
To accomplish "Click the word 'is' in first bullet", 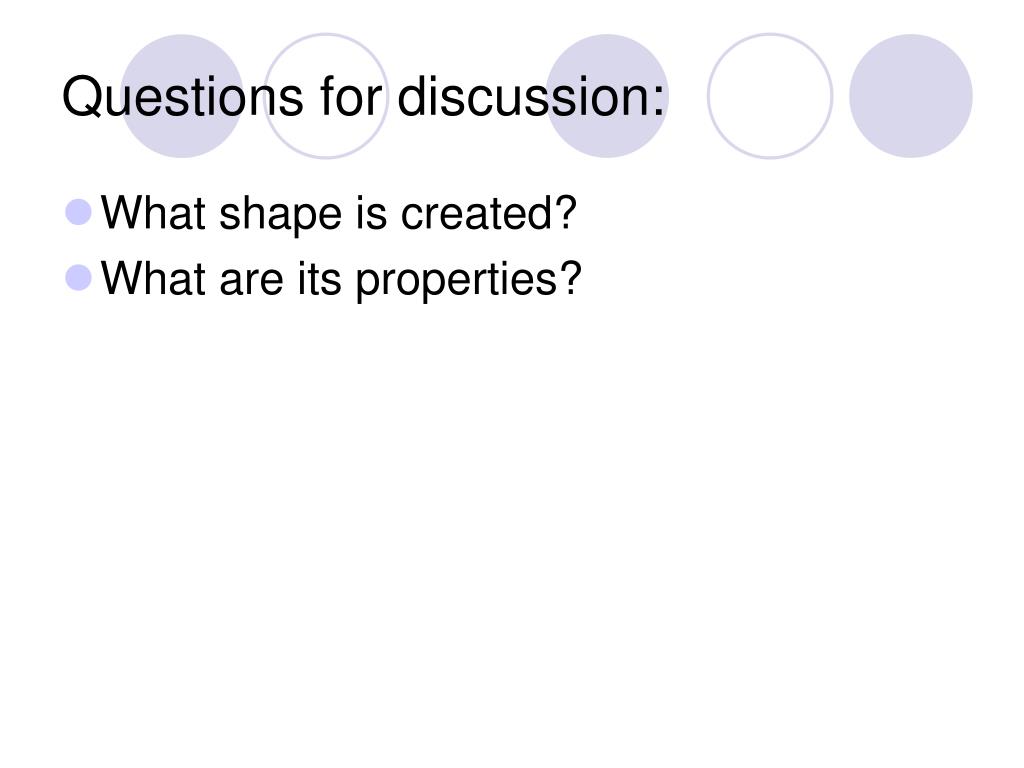I will pyautogui.click(x=371, y=214).
